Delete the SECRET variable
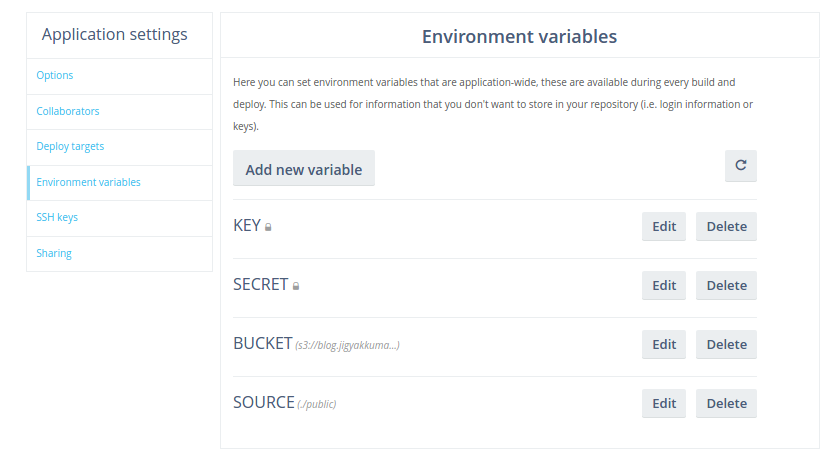The image size is (835, 470). coord(726,285)
